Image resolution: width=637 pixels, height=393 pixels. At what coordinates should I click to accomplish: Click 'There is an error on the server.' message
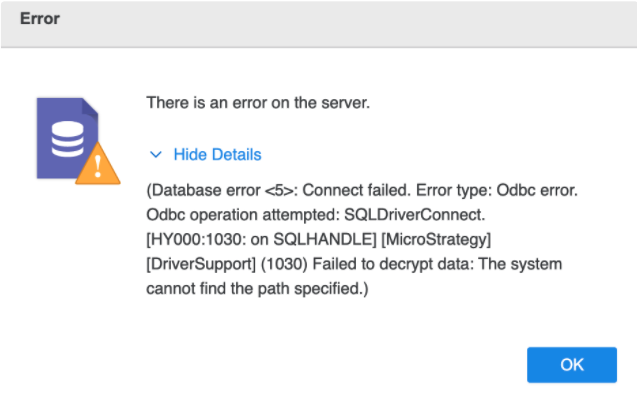tap(258, 103)
